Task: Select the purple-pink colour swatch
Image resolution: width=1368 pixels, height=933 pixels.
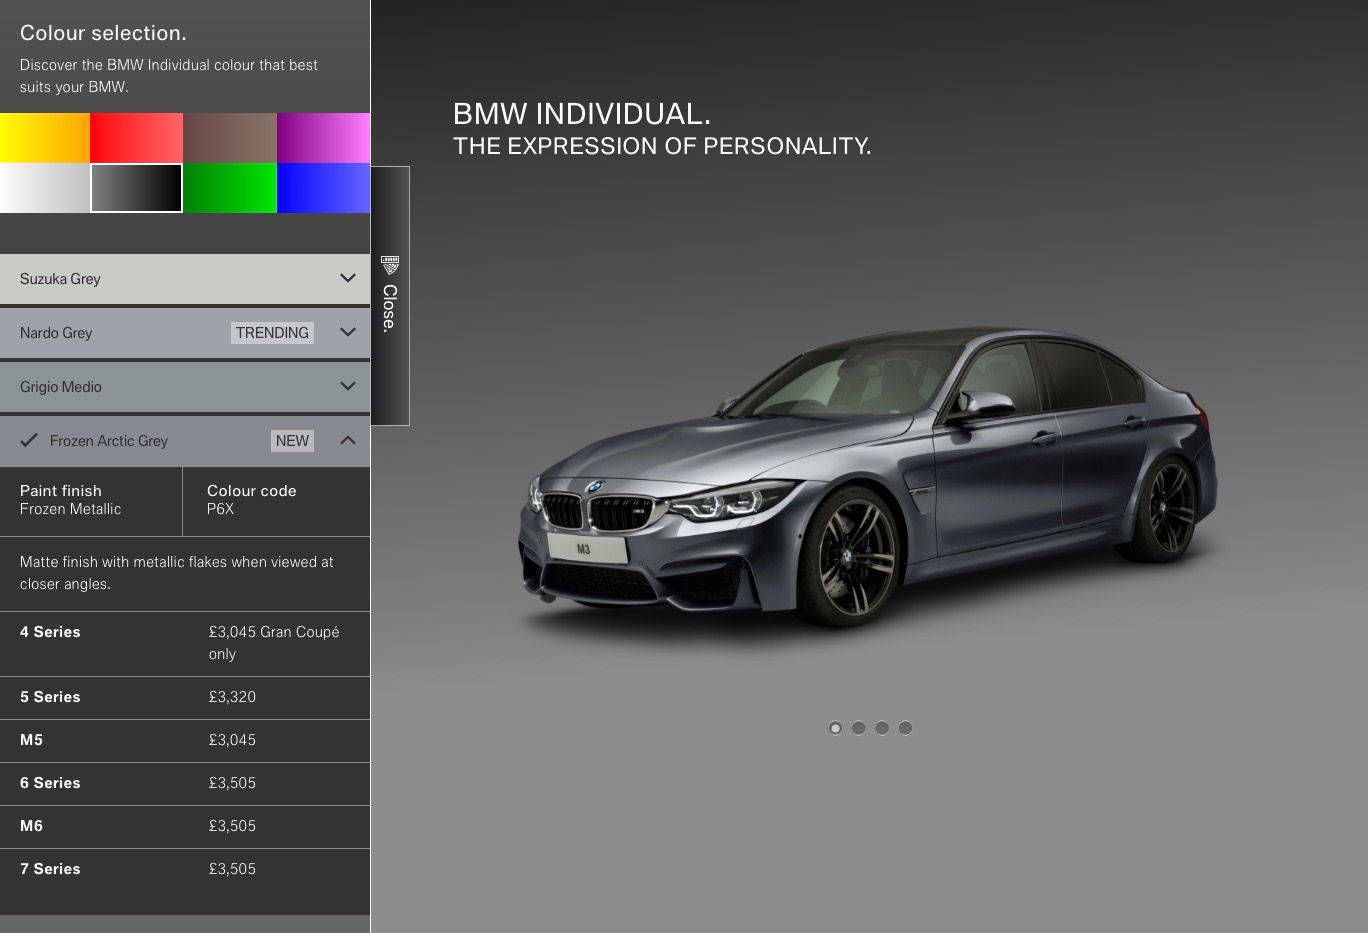Action: click(323, 137)
